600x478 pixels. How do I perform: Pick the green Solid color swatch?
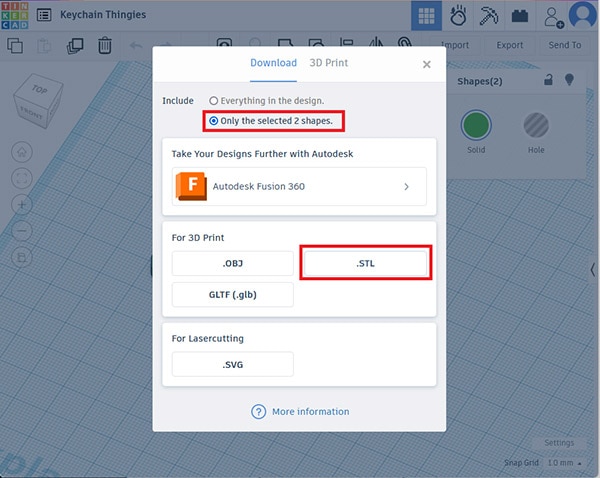coord(476,125)
